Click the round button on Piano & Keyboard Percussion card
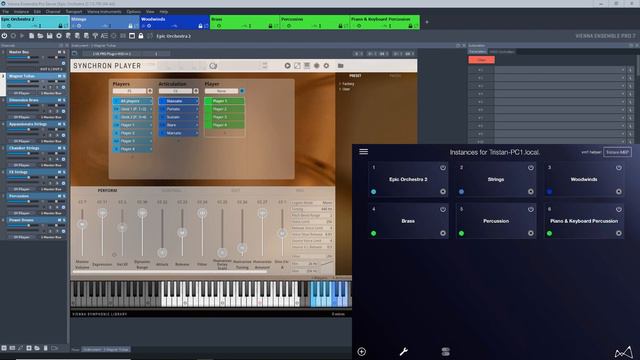 [x=619, y=233]
